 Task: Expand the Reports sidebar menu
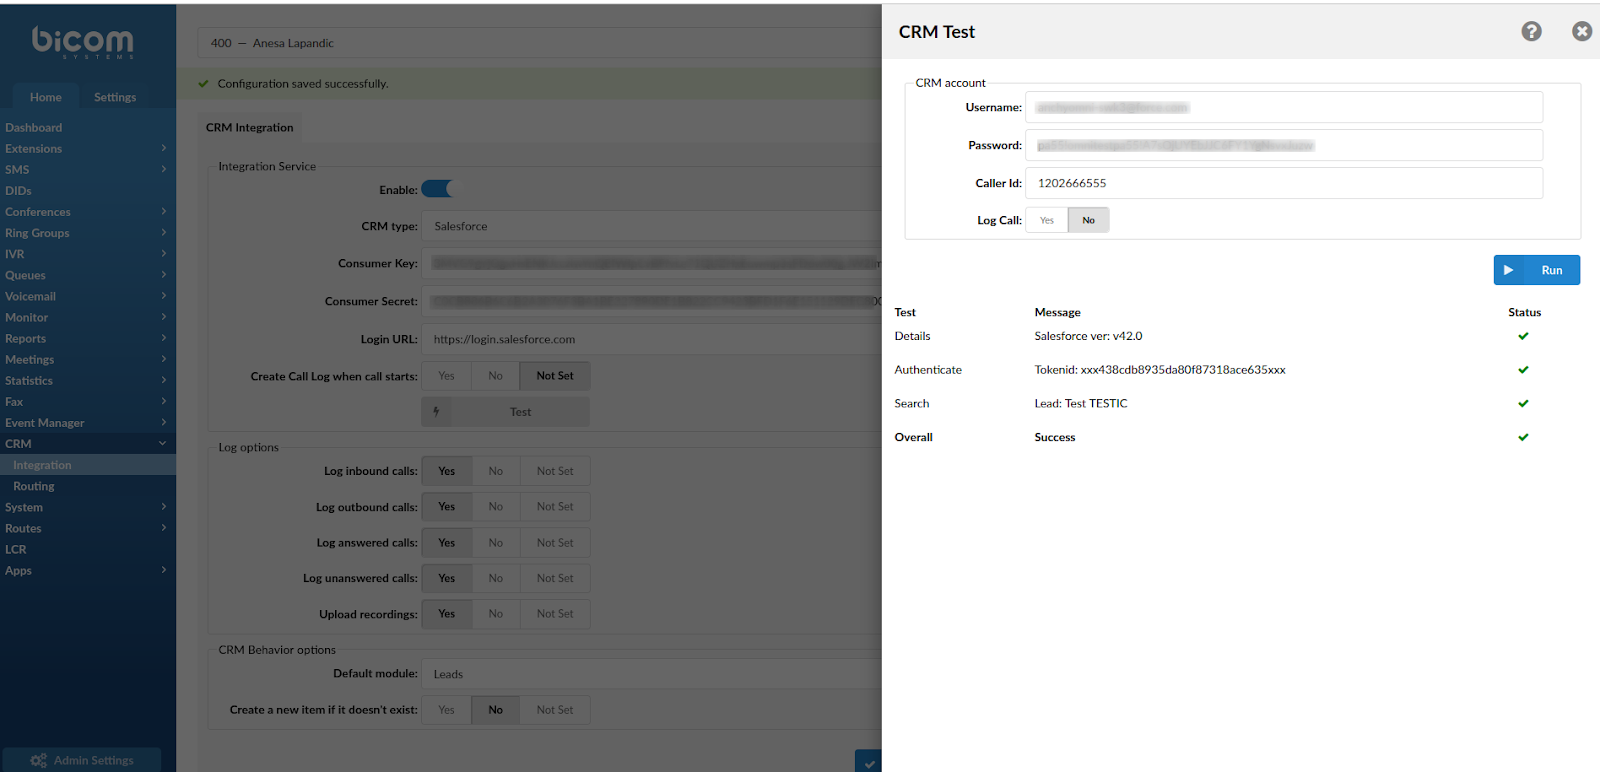tap(86, 339)
